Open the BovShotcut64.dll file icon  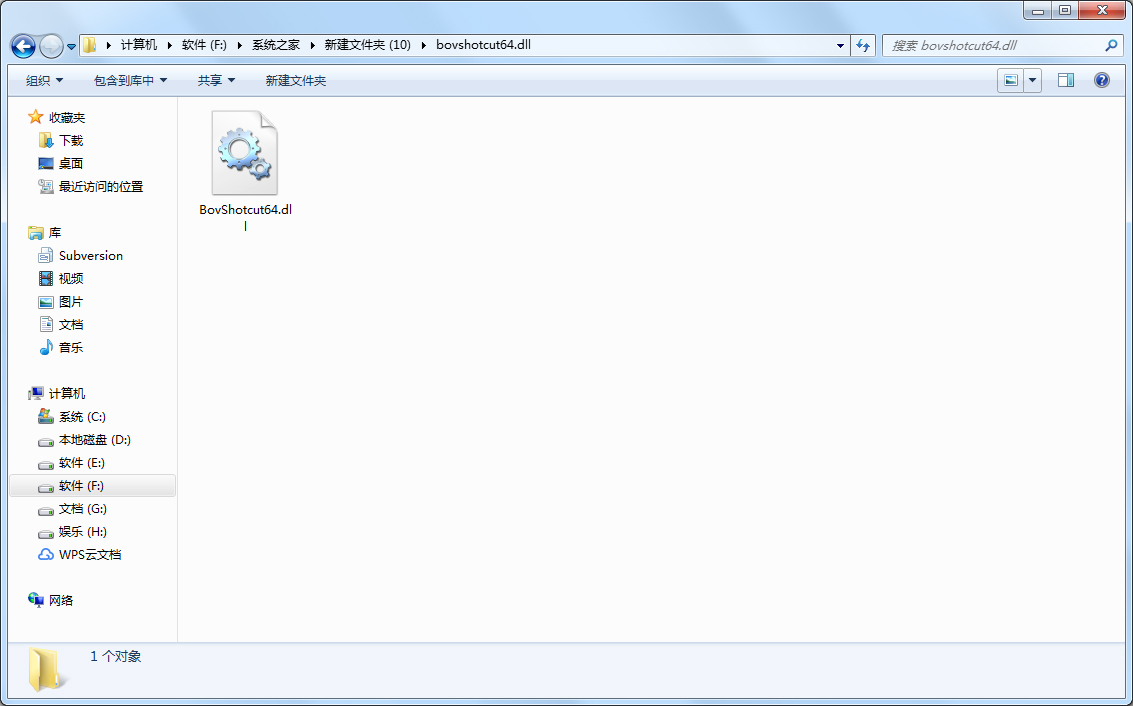[x=244, y=154]
